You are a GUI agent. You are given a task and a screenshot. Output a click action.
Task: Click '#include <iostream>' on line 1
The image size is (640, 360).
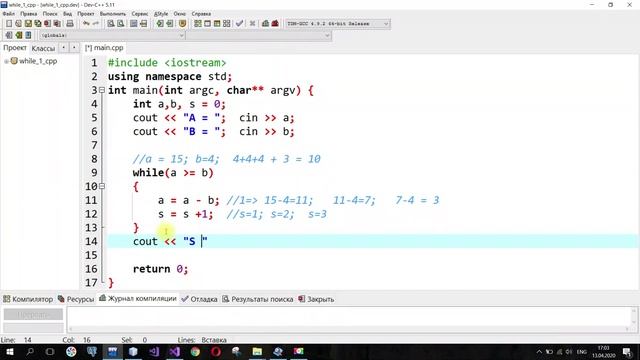[x=167, y=63]
